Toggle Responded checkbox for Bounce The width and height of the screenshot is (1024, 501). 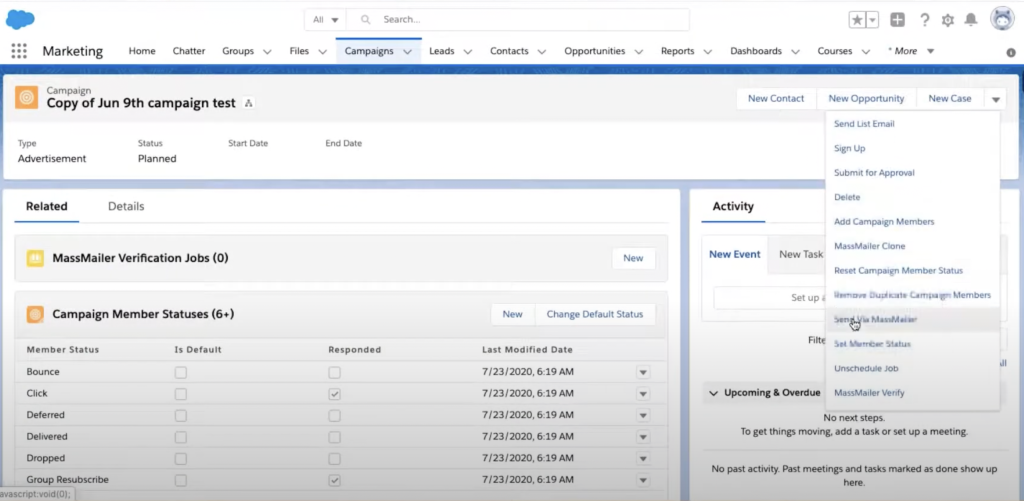click(334, 372)
